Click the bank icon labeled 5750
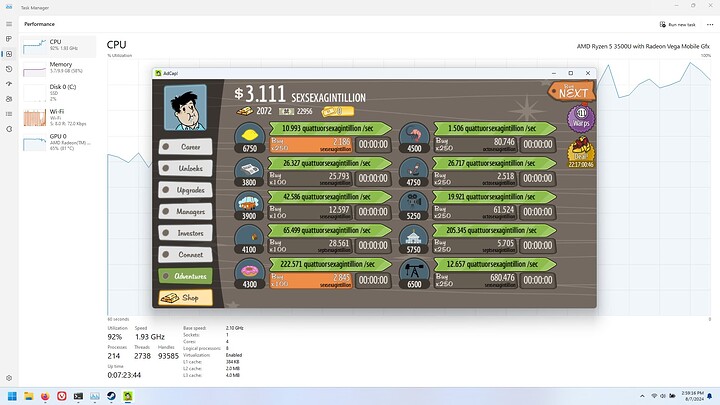Screen dimensions: 720x405 point(414,239)
